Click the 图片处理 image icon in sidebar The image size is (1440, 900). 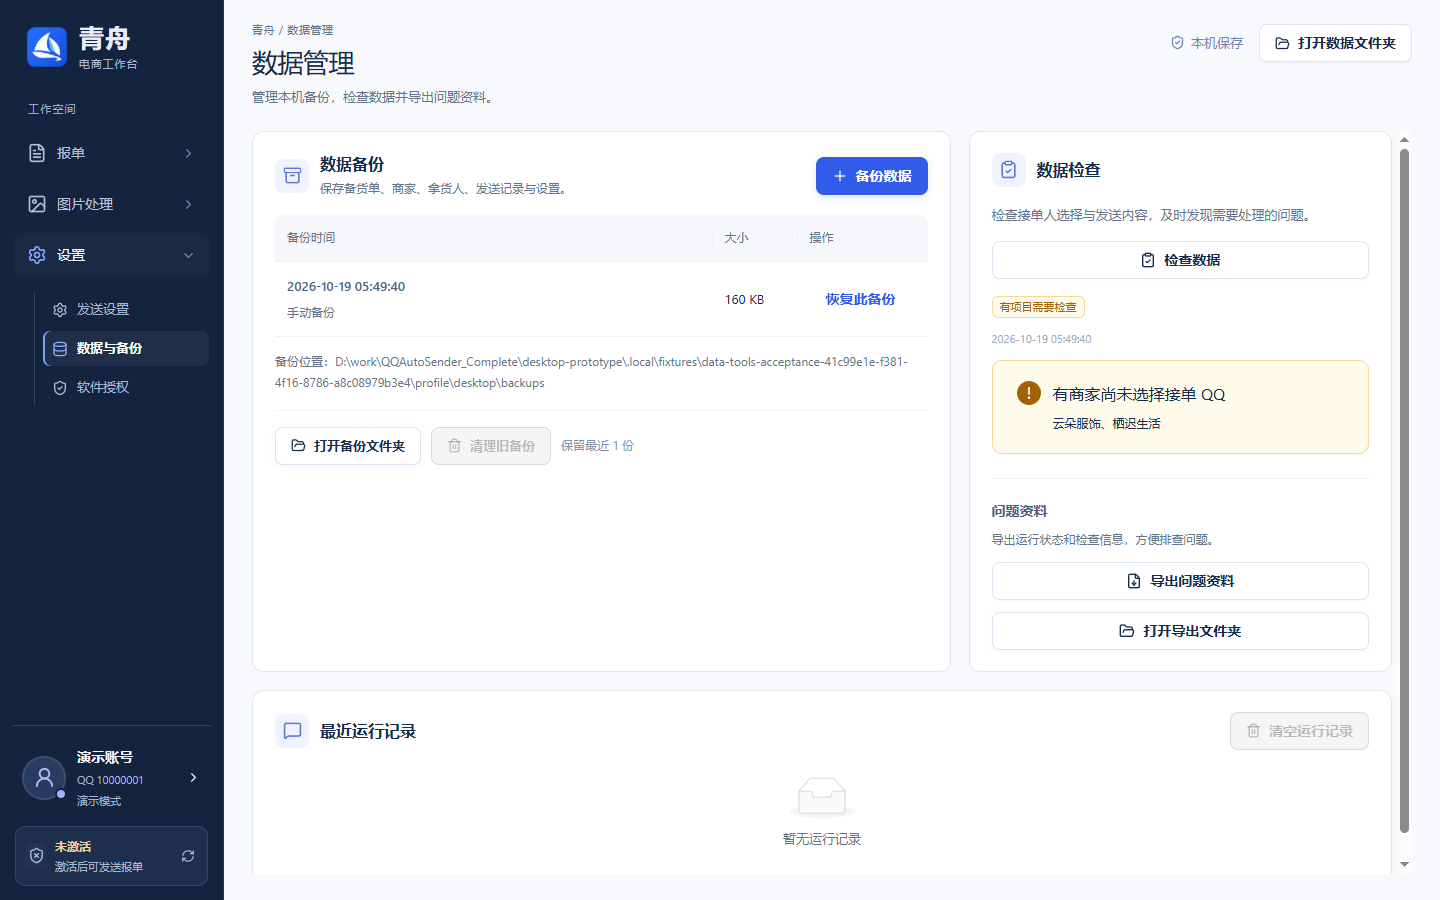tap(37, 204)
